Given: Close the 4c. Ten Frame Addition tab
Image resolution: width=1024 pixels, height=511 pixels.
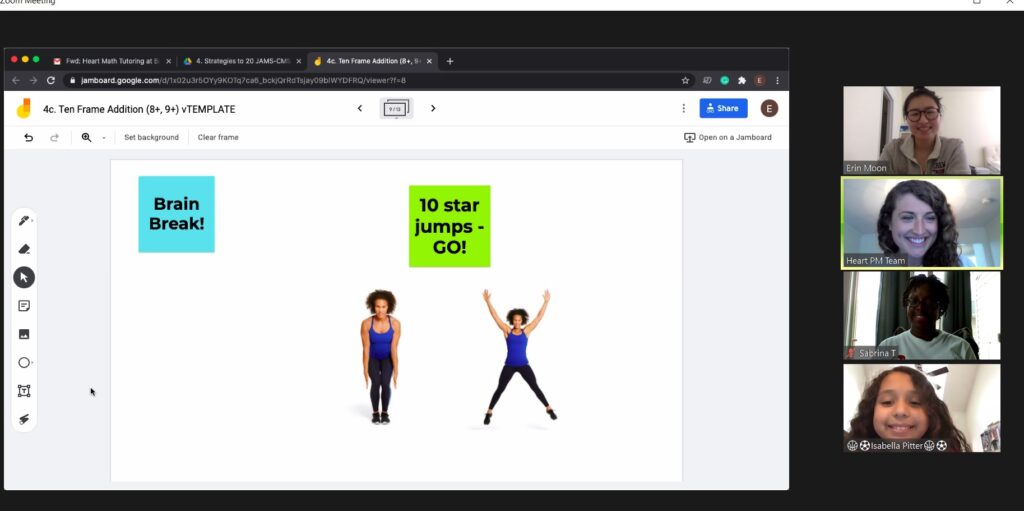Looking at the screenshot, I should (429, 61).
